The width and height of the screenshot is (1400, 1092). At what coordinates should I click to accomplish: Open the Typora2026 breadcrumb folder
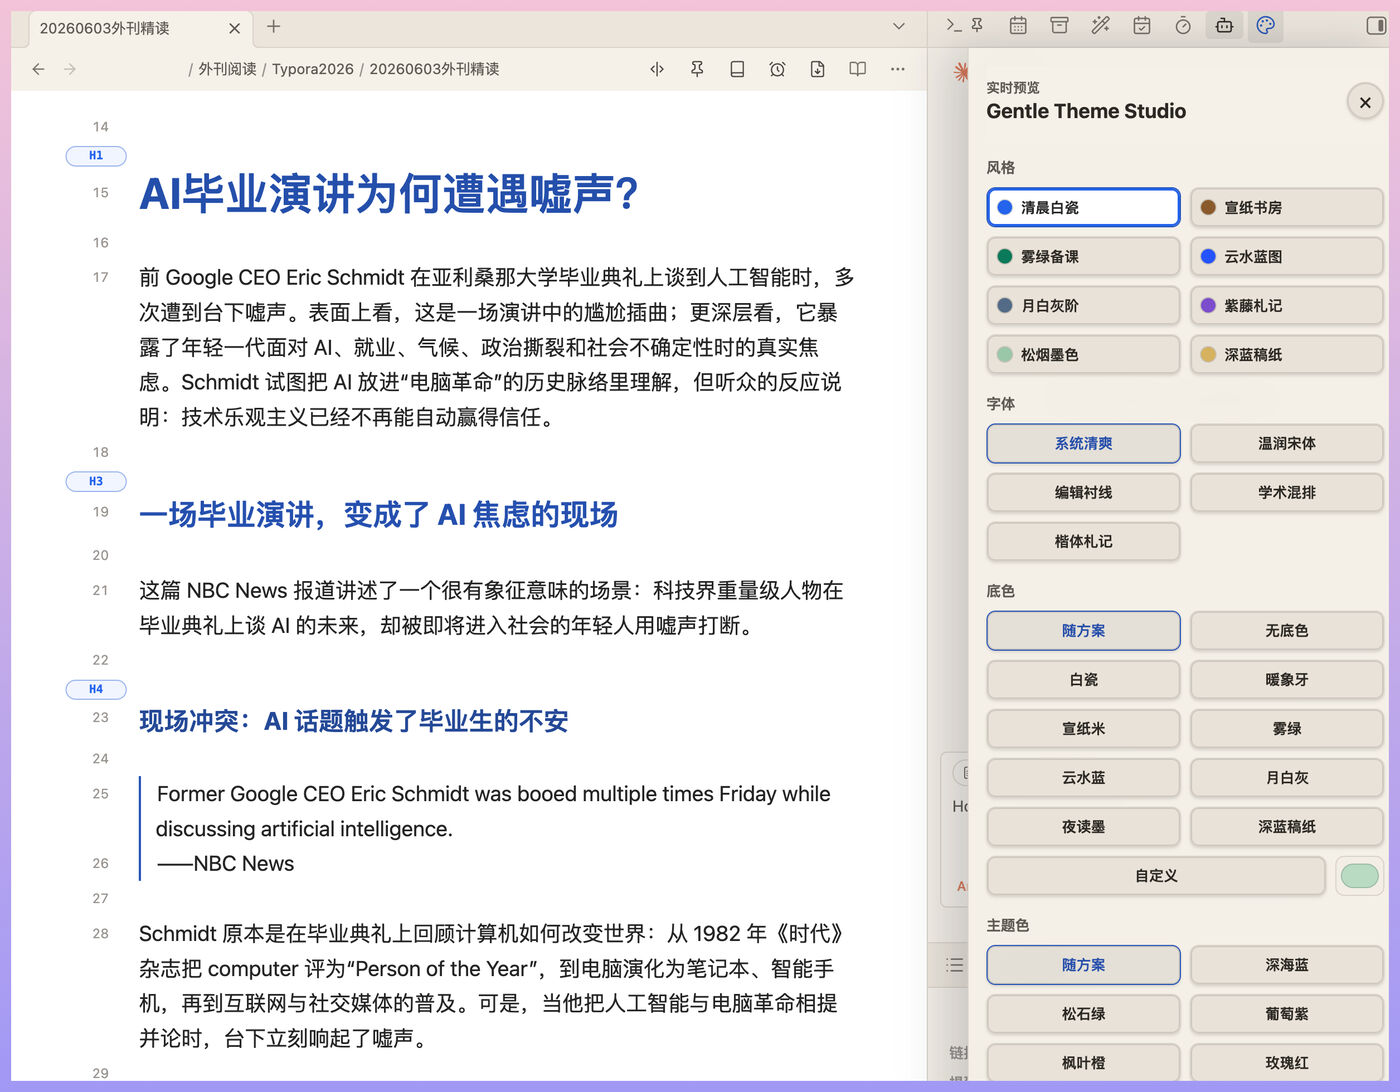coord(313,69)
